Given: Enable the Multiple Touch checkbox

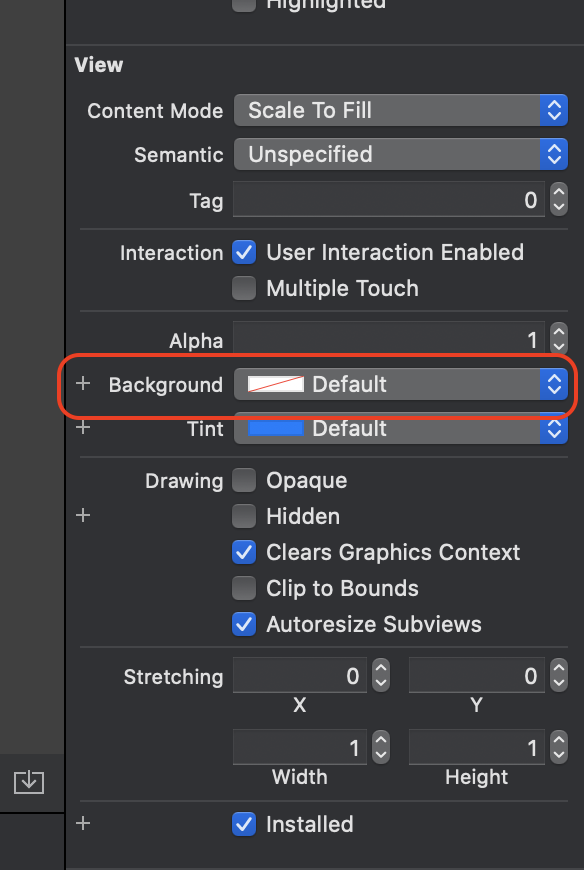Looking at the screenshot, I should pos(244,289).
